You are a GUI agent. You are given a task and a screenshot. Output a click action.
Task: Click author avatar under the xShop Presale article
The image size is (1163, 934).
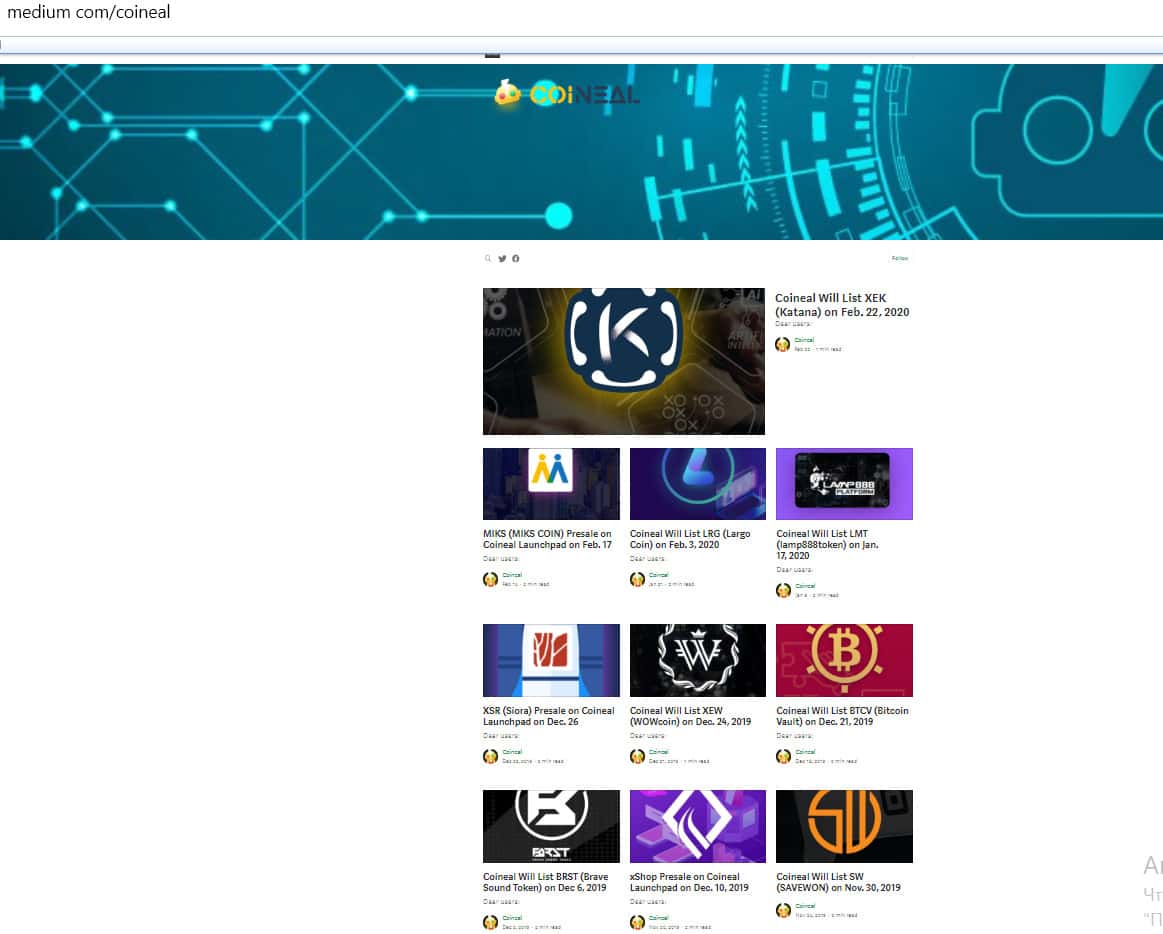(x=637, y=922)
